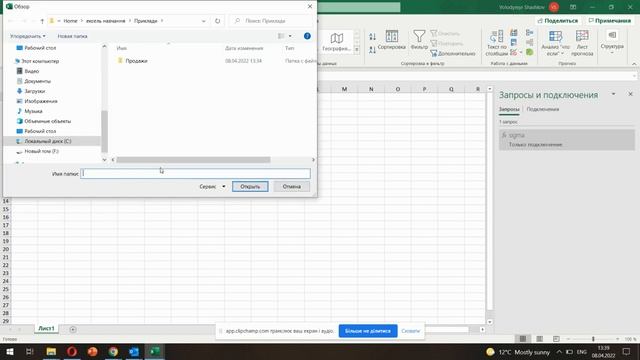Click the Flash Fill icon
This screenshot has width=640, height=360.
click(x=514, y=33)
